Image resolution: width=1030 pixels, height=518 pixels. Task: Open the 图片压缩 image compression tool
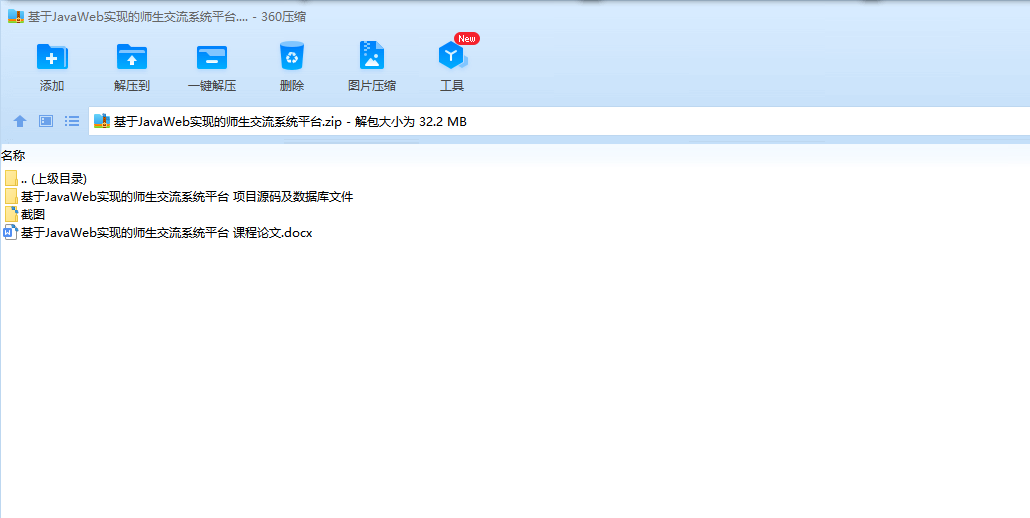[372, 56]
